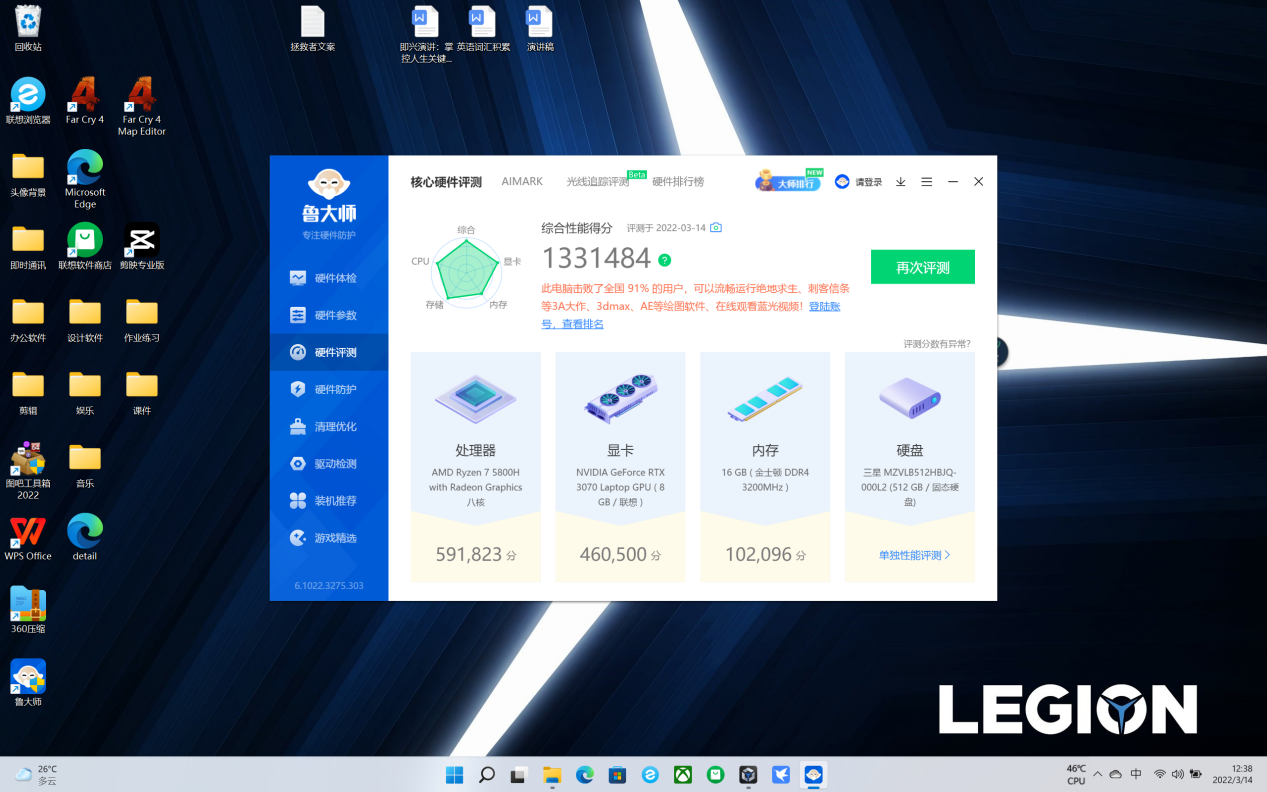Select the 头像背景 folder
The image size is (1267, 792).
click(28, 174)
